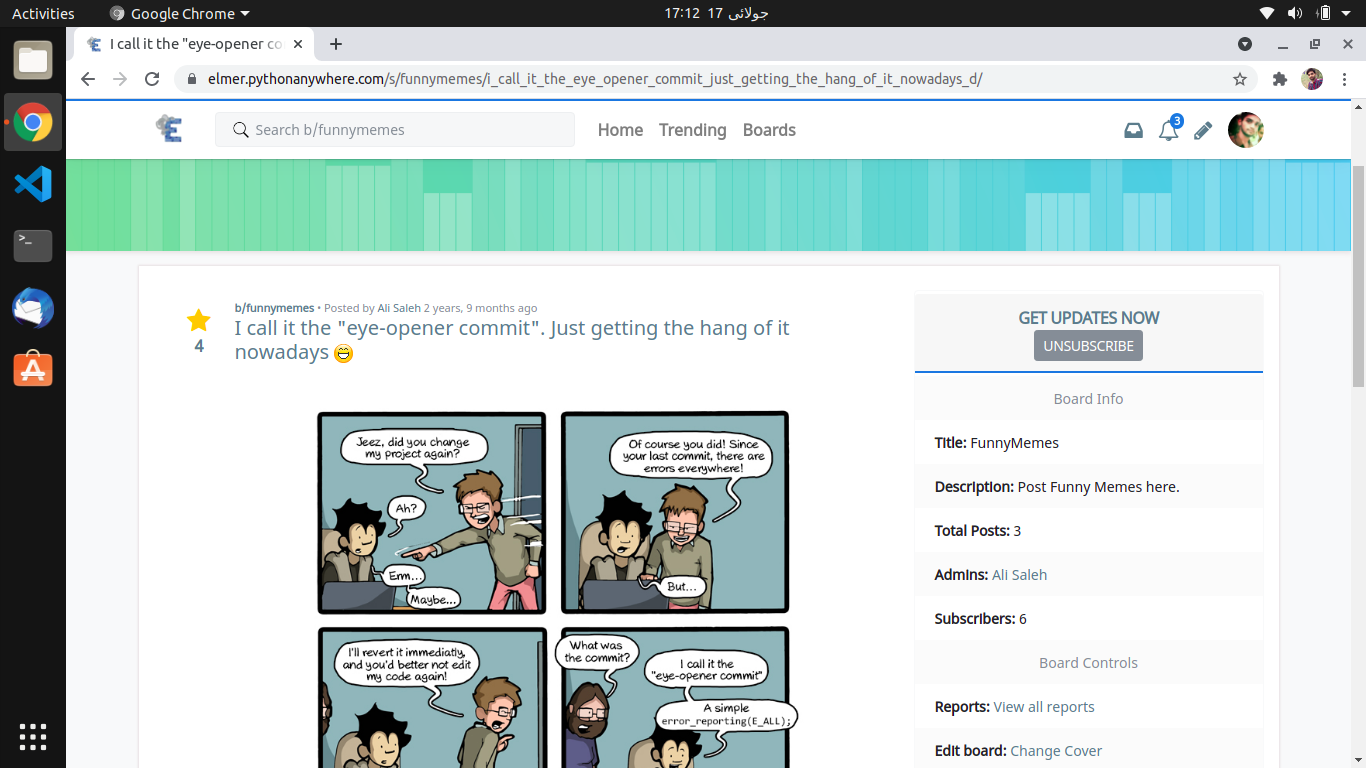This screenshot has width=1366, height=768.
Task: Click the address bar URL
Action: [x=595, y=79]
